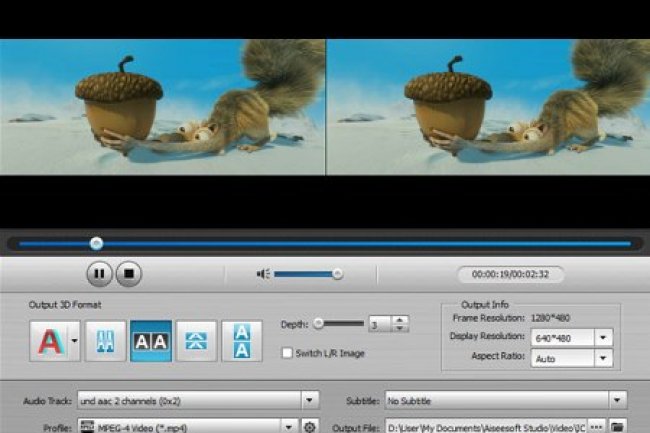Screen dimensions: 650x433
Task: Click the volume slider knob
Action: pos(338,274)
